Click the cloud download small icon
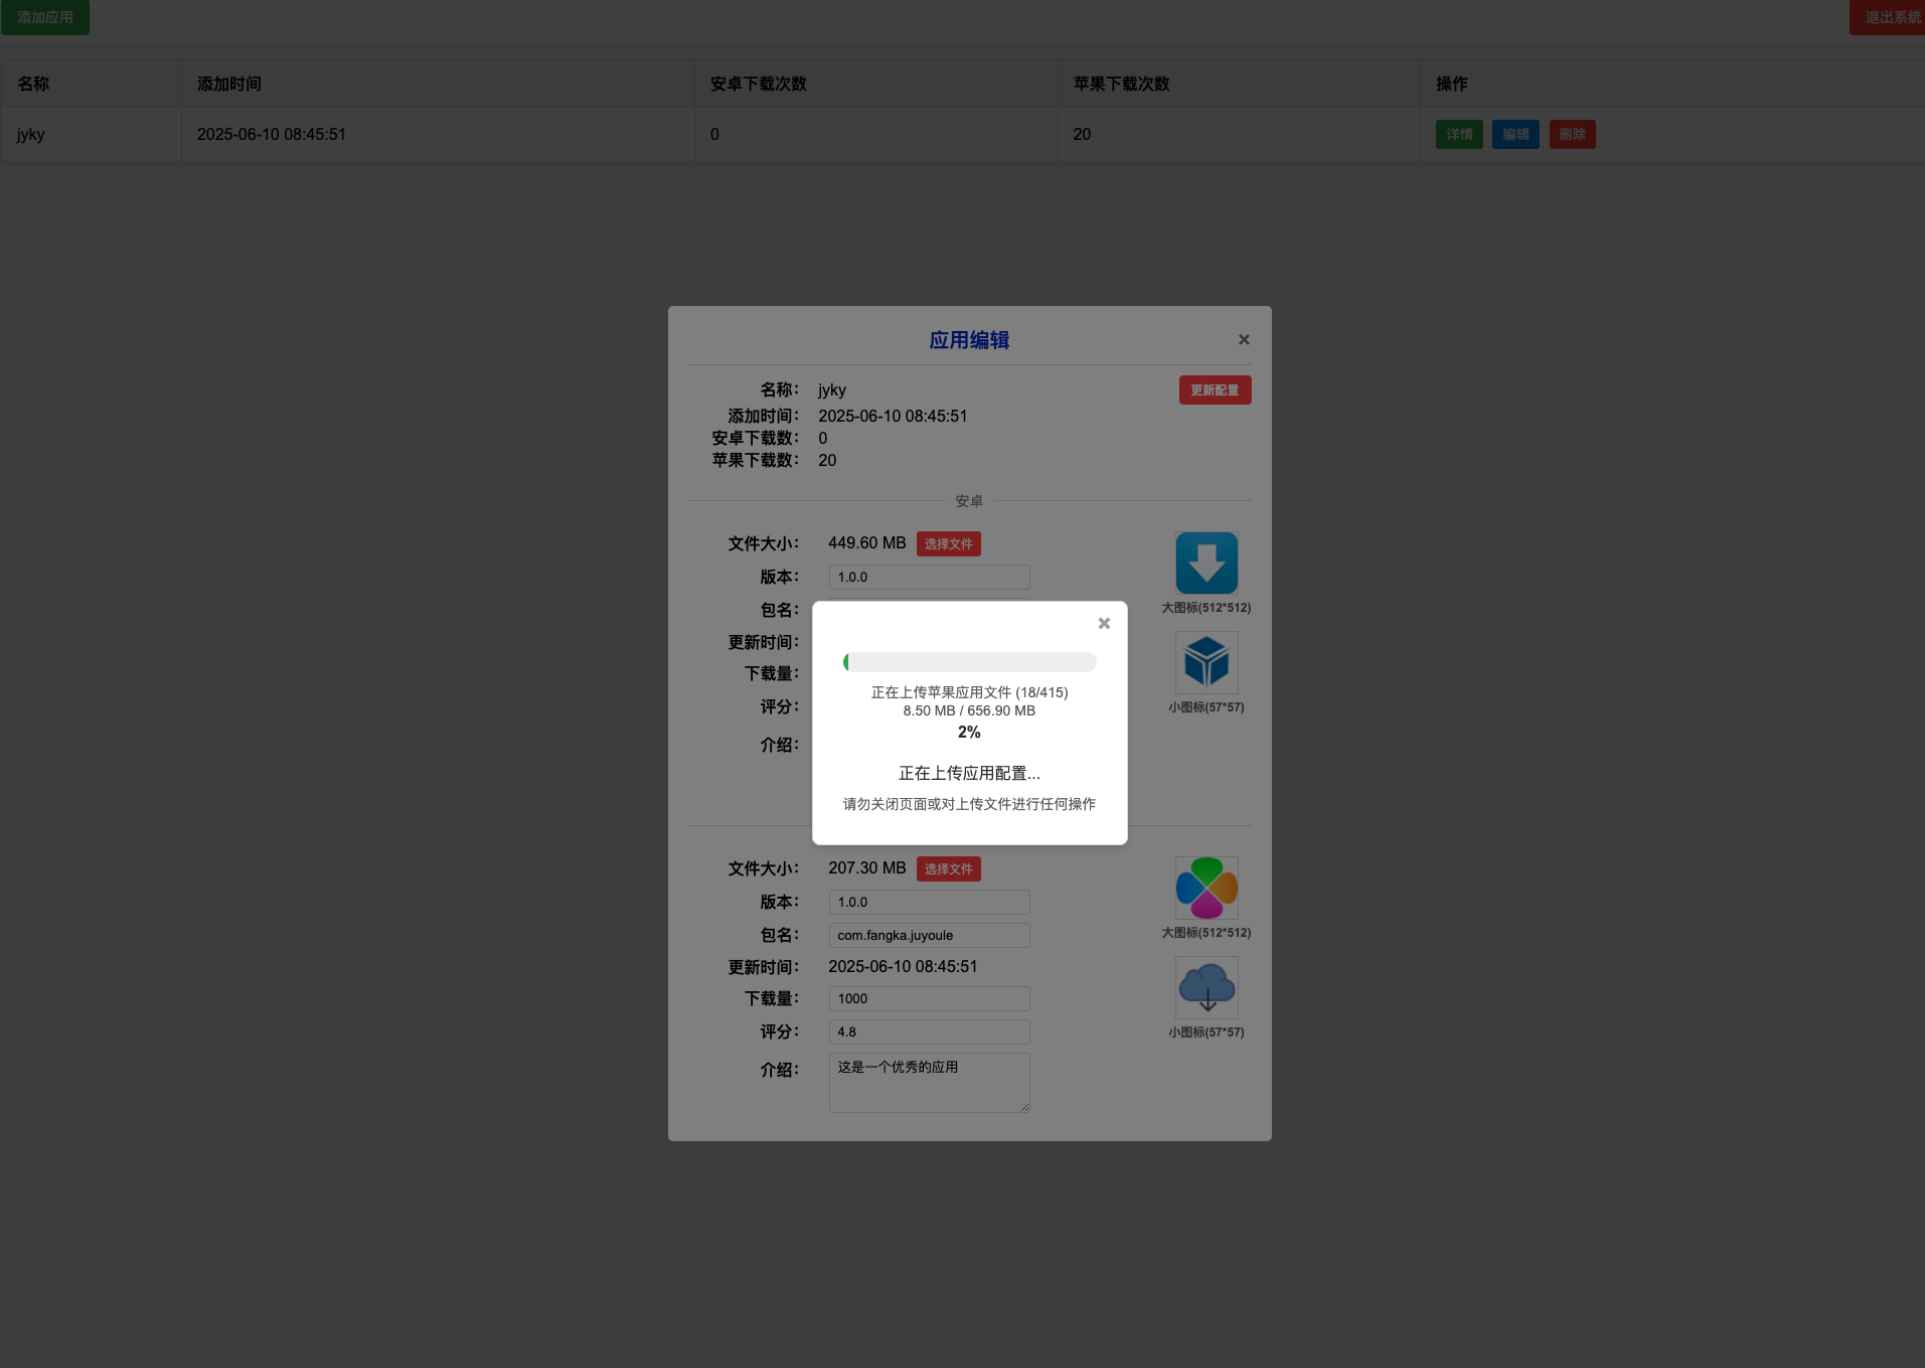 (x=1206, y=987)
